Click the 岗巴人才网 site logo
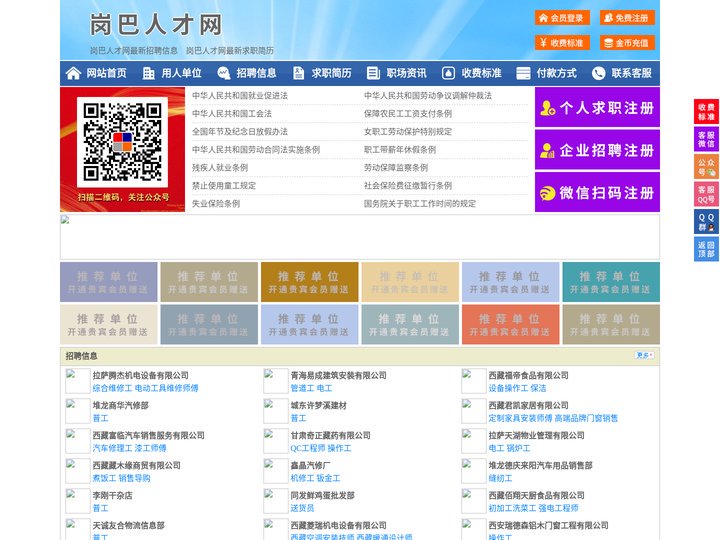This screenshot has height=540, width=720. pos(156,25)
